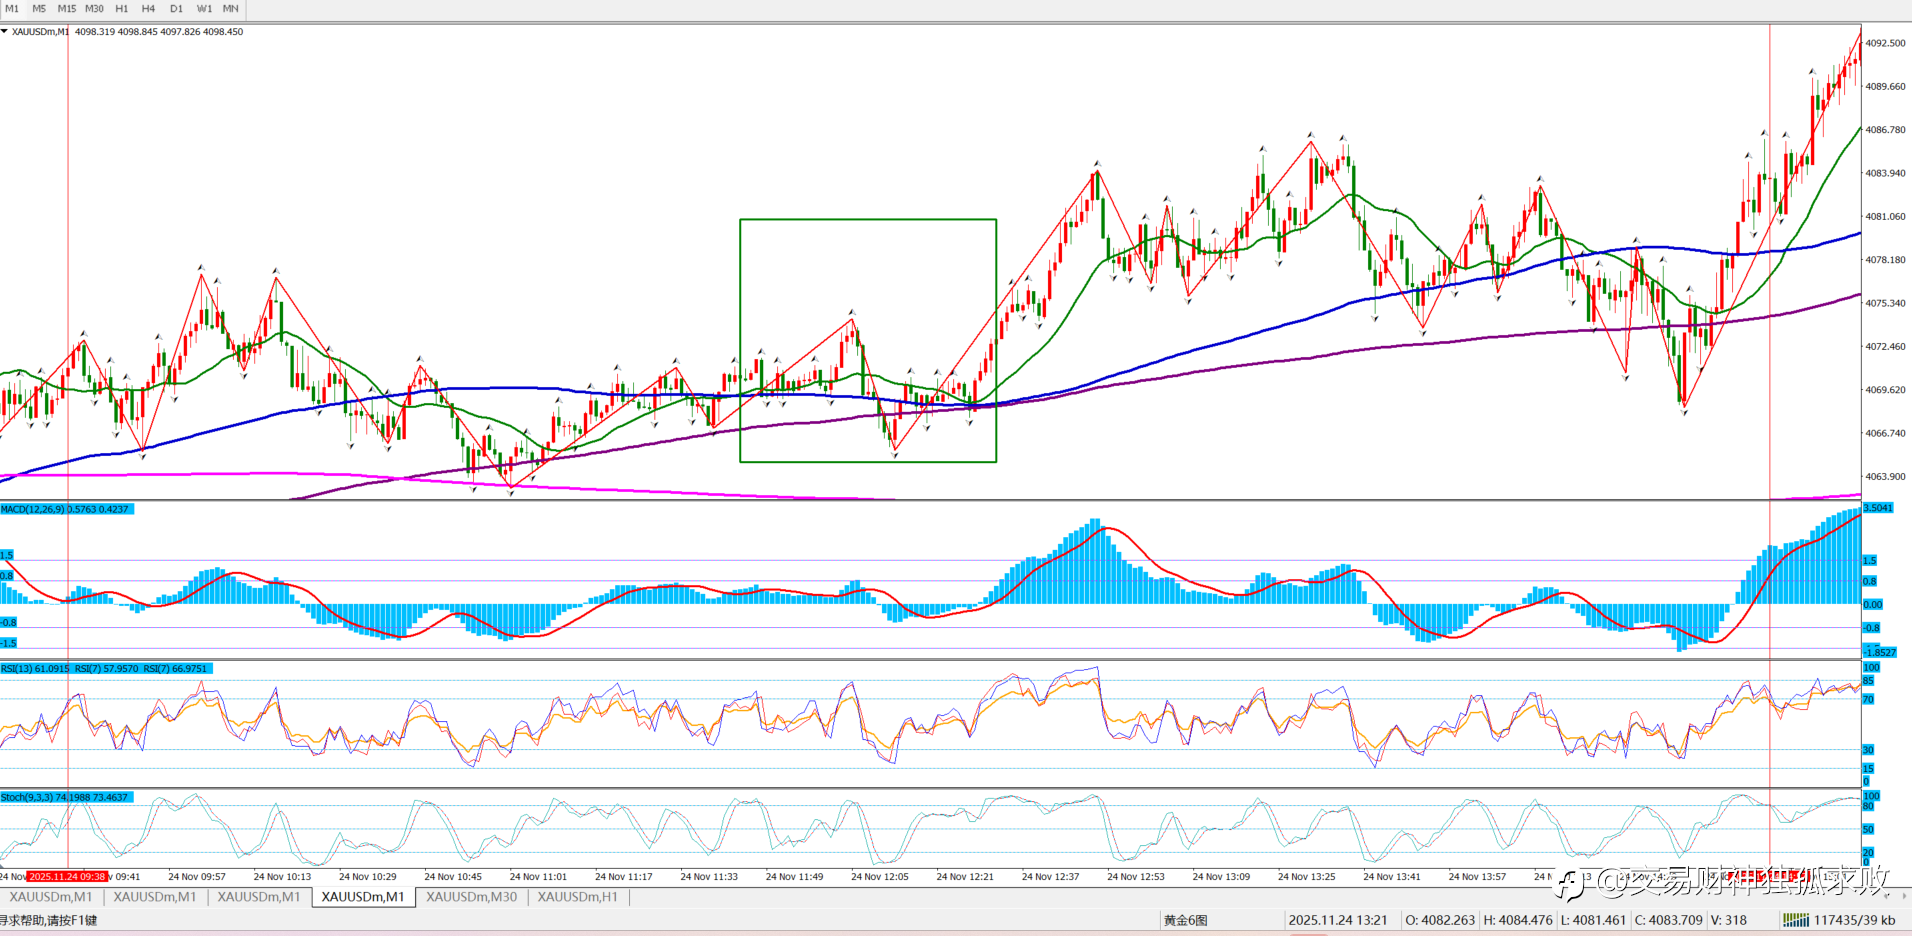Set the chart to the W1 weekly timeframe
This screenshot has height=936, width=1912.
tap(204, 9)
